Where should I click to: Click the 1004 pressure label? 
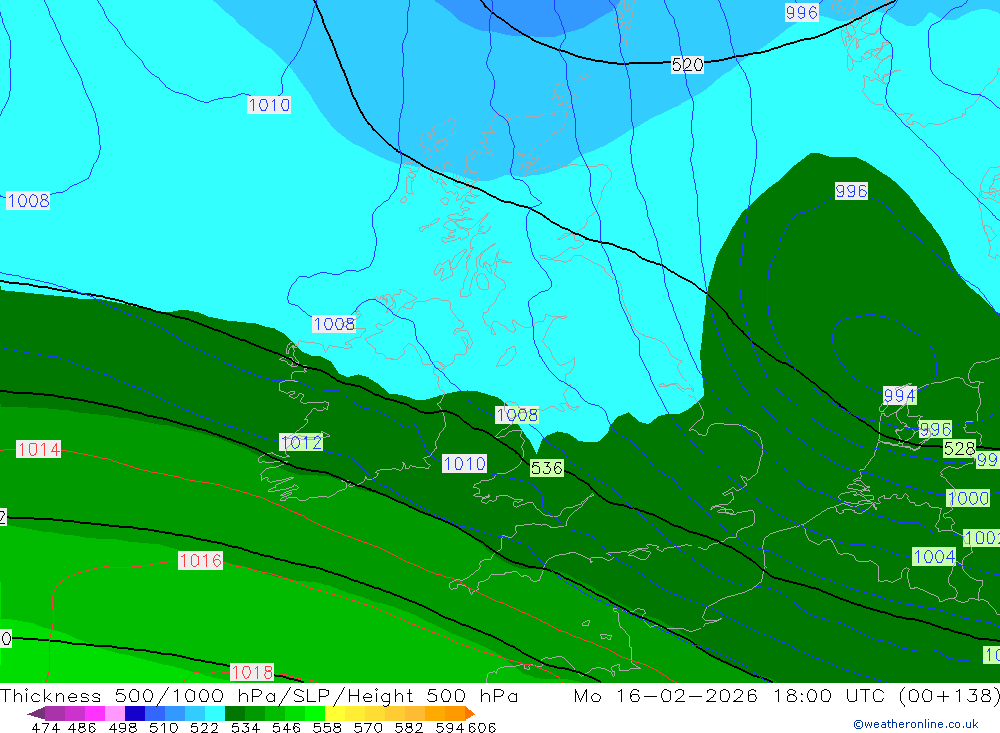[934, 557]
